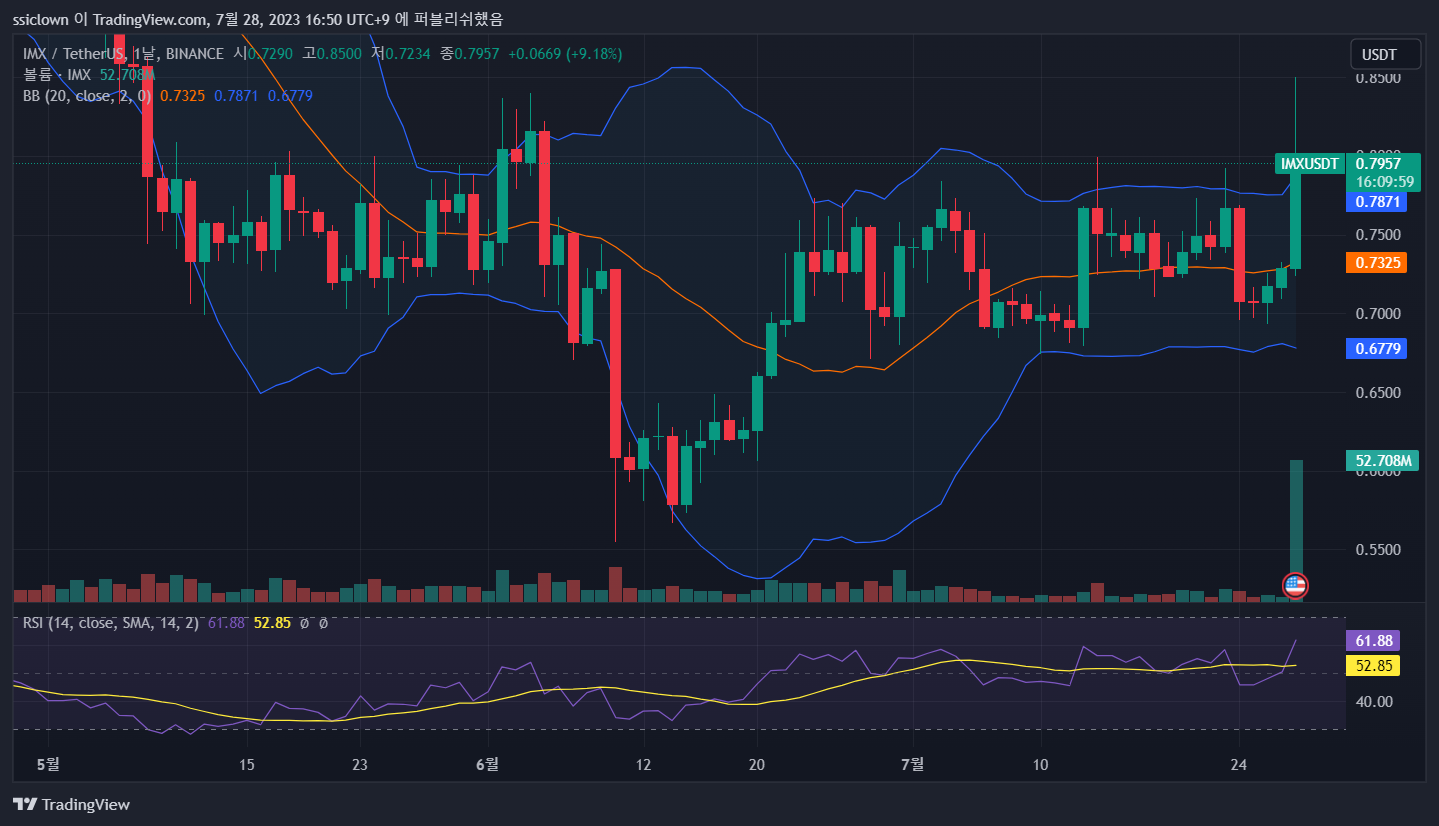This screenshot has width=1439, height=826.
Task: Click the 24 date on time axis
Action: point(1239,765)
